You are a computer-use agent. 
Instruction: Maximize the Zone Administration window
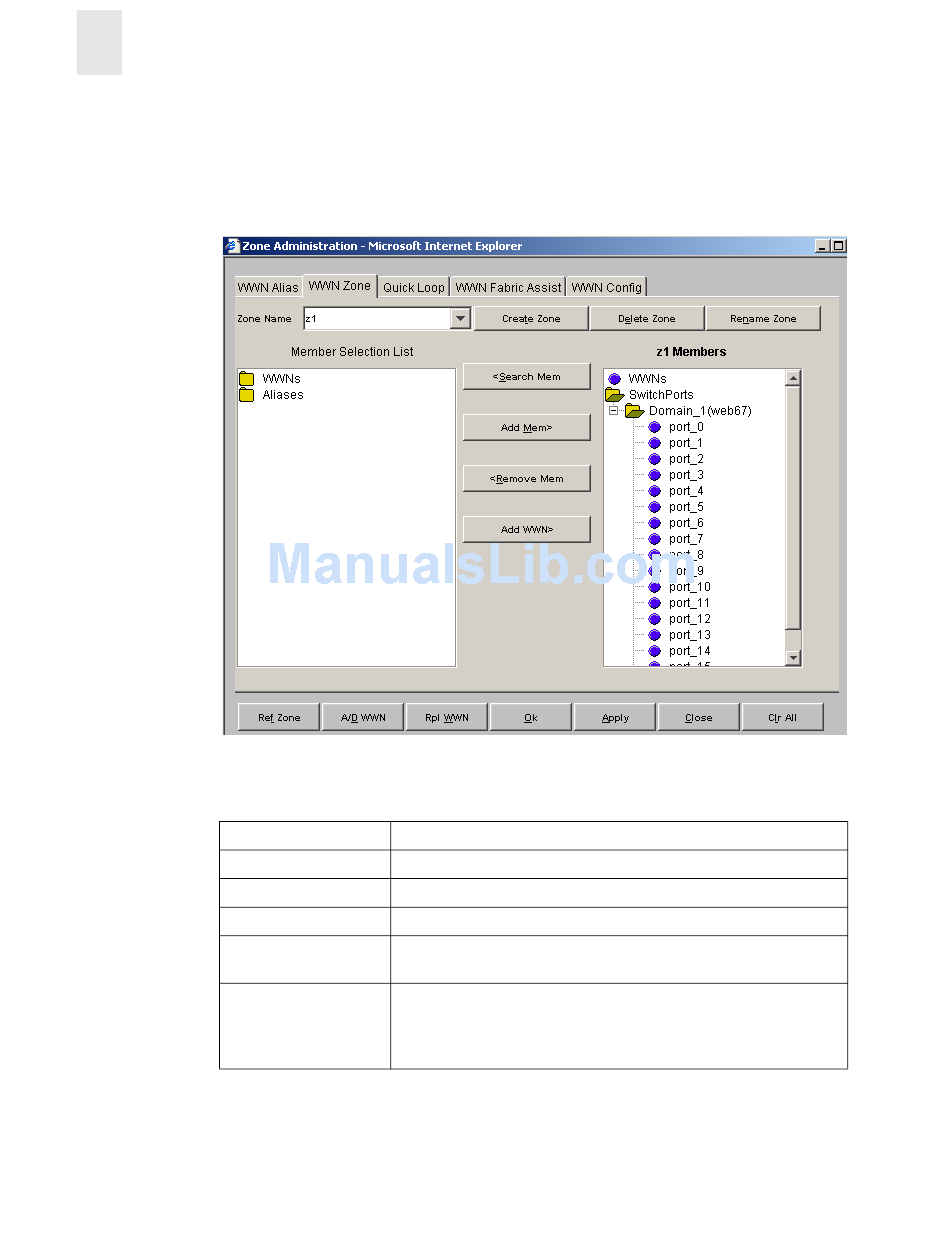tap(838, 246)
